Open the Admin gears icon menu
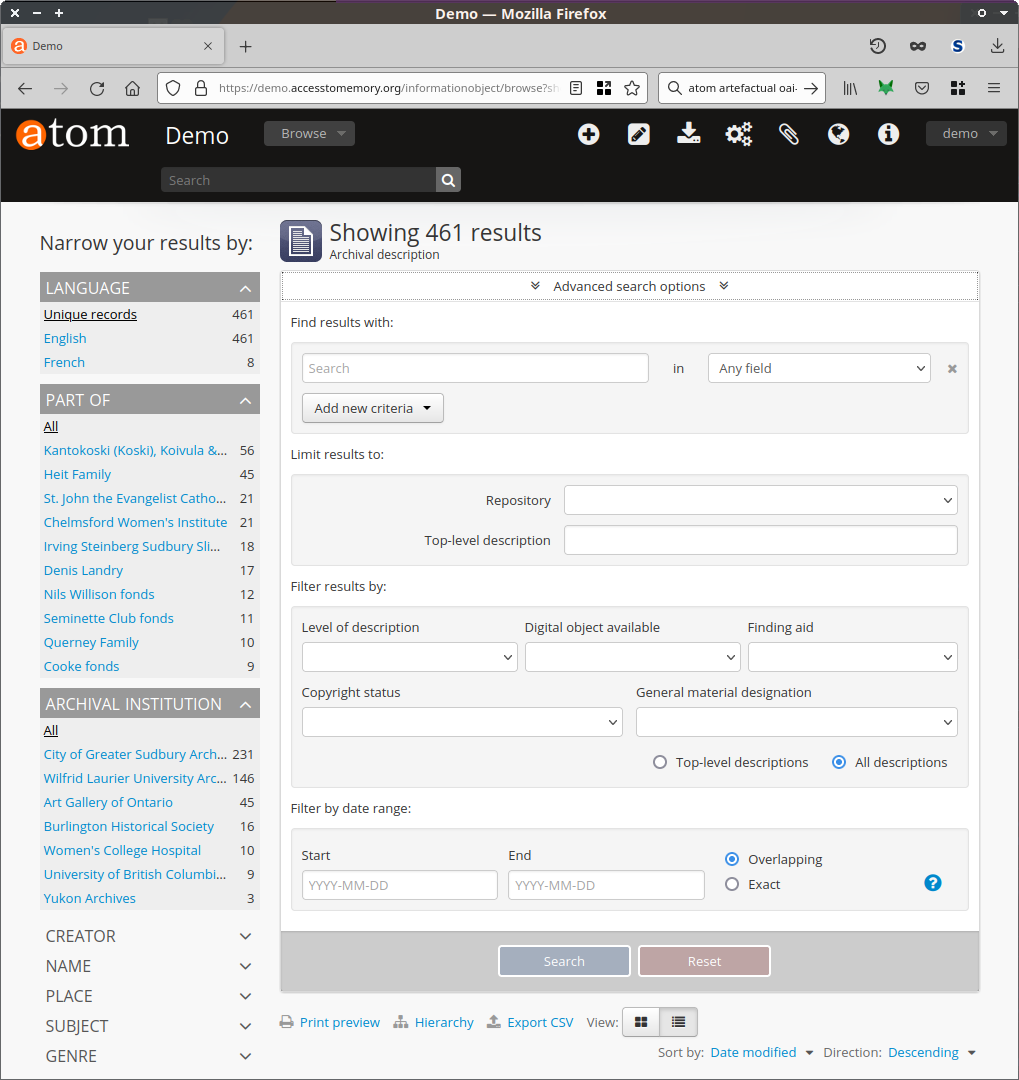Image resolution: width=1019 pixels, height=1080 pixels. pyautogui.click(x=739, y=135)
